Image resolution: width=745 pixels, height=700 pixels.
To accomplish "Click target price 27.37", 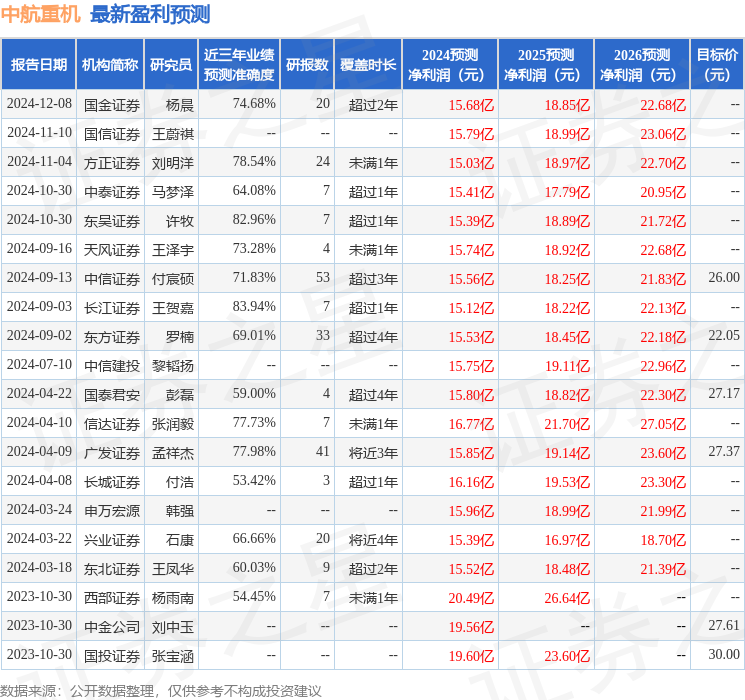I will point(724,451).
